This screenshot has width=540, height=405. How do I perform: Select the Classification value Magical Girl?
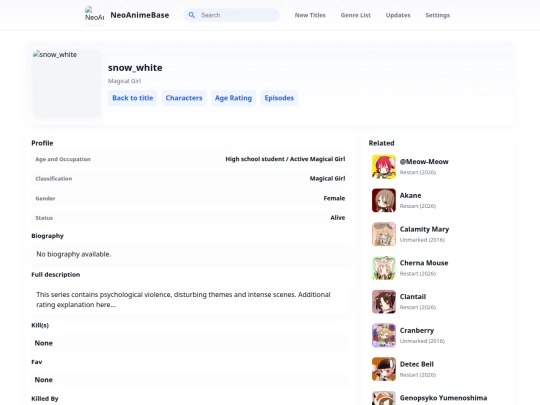coord(327,178)
